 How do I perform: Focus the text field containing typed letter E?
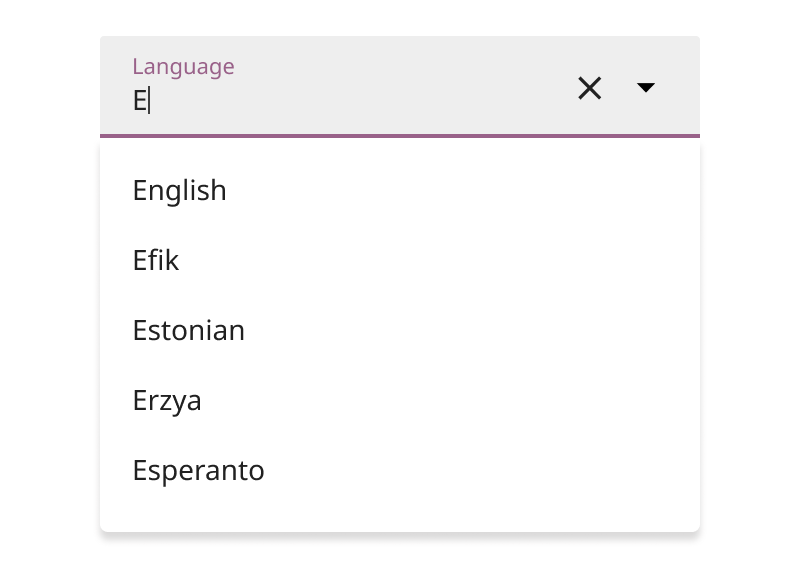340,101
